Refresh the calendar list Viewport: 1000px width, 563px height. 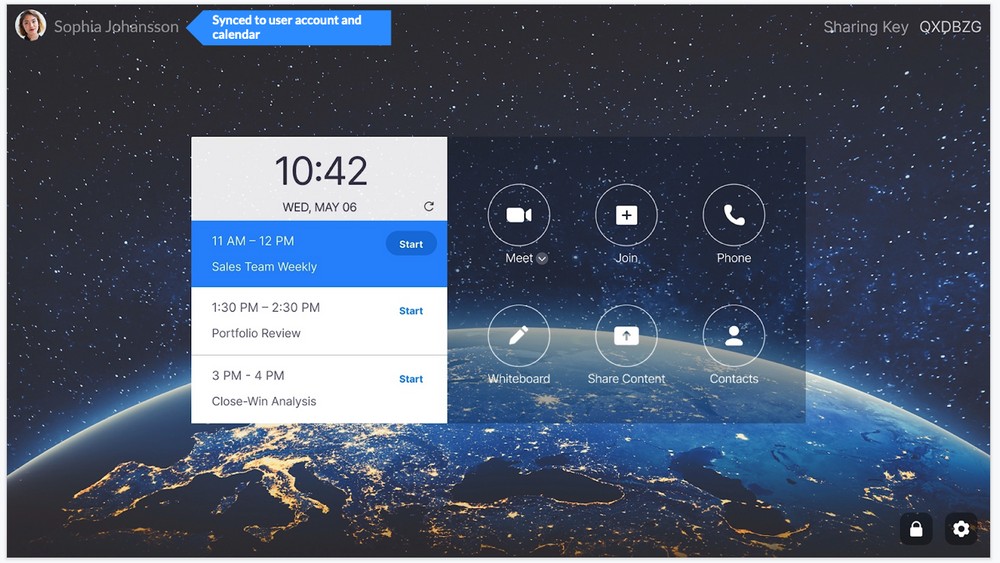[x=429, y=206]
